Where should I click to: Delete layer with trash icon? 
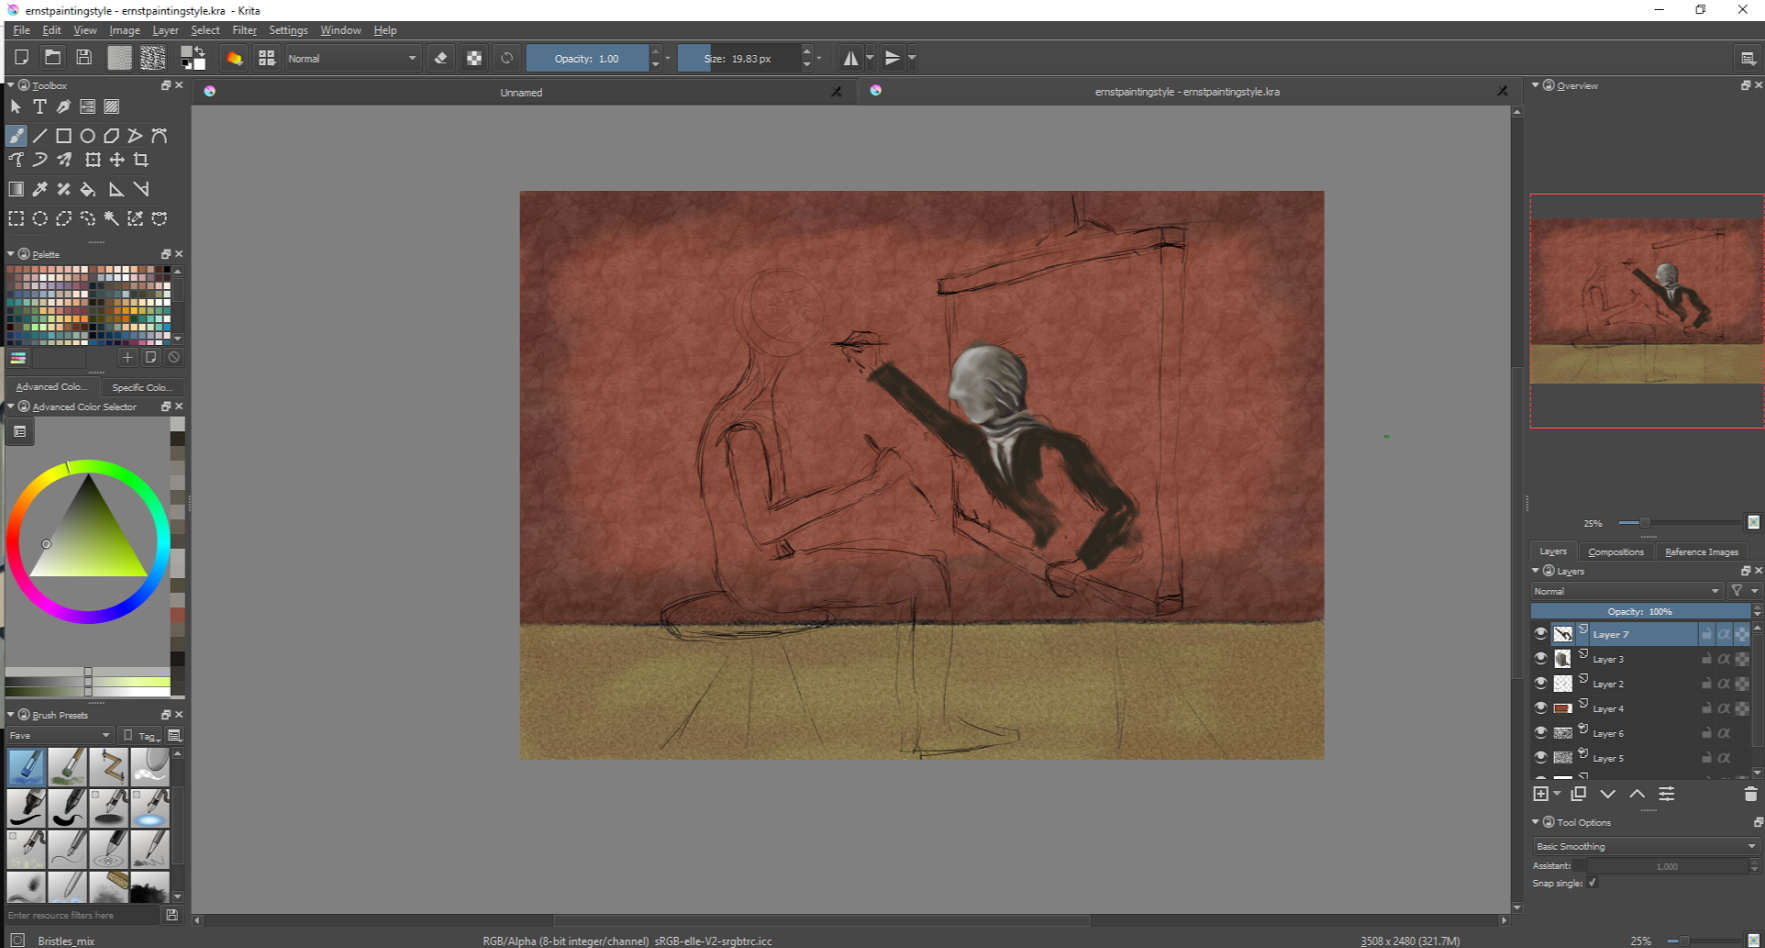click(1750, 794)
